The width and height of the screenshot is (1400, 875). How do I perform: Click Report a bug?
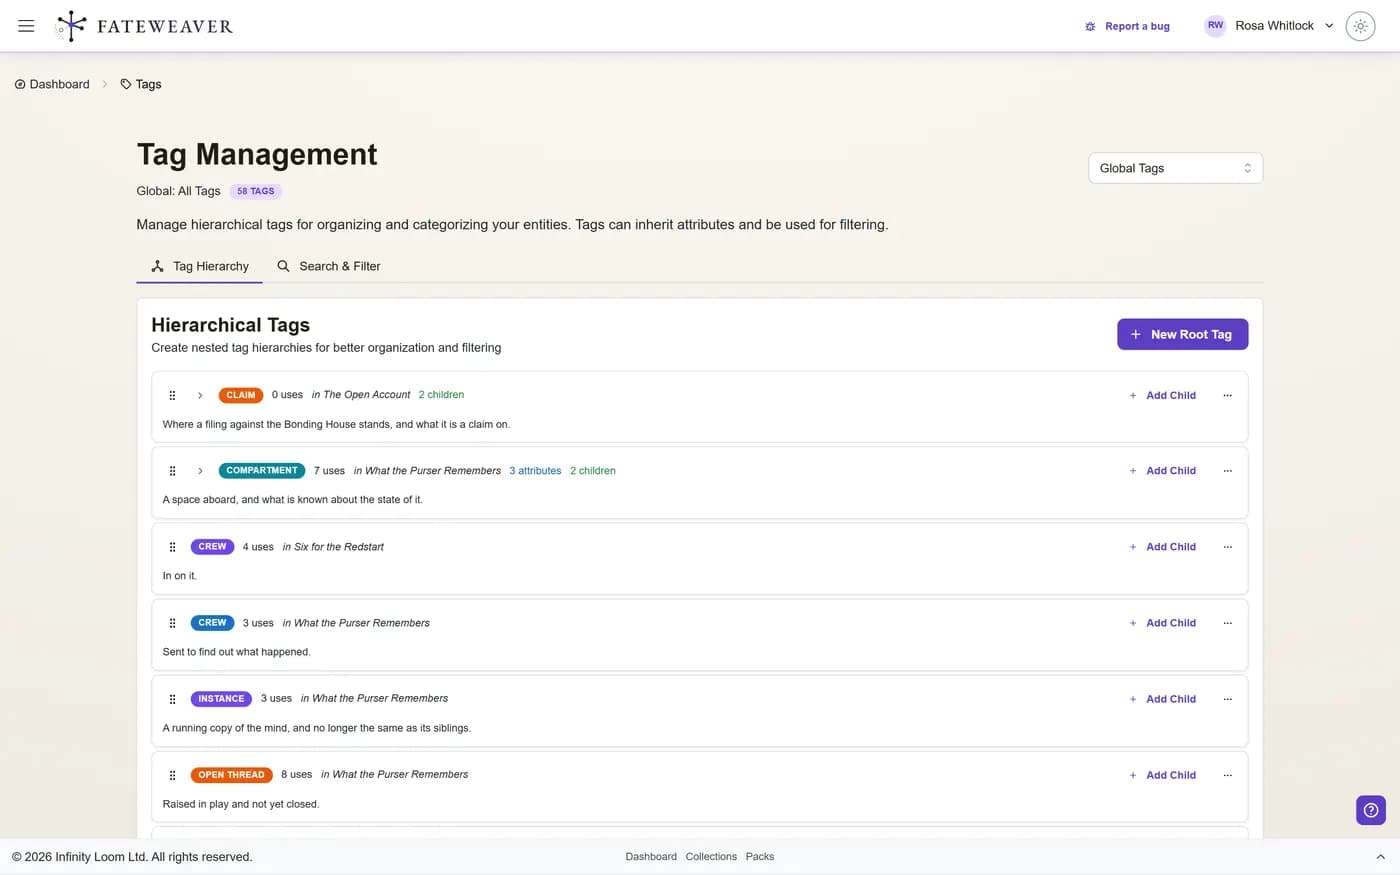(1127, 26)
